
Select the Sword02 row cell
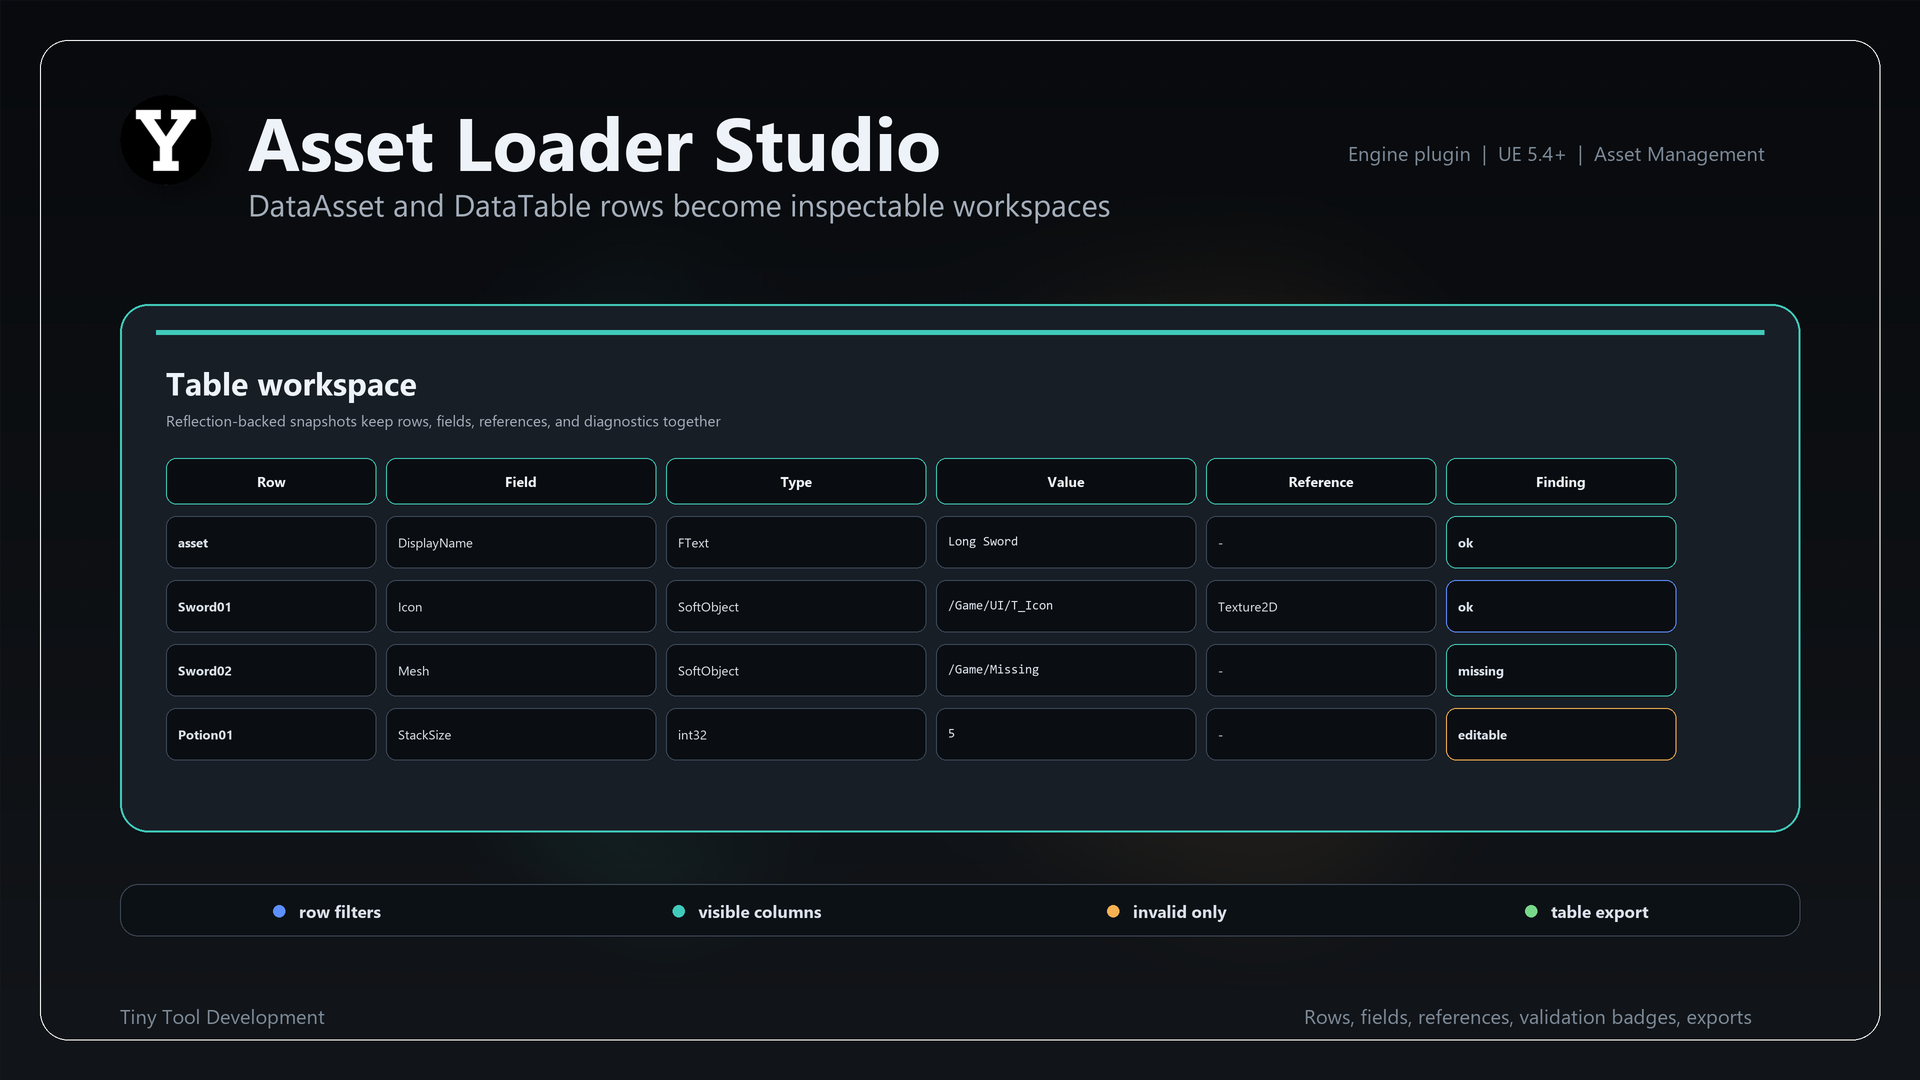pos(271,670)
